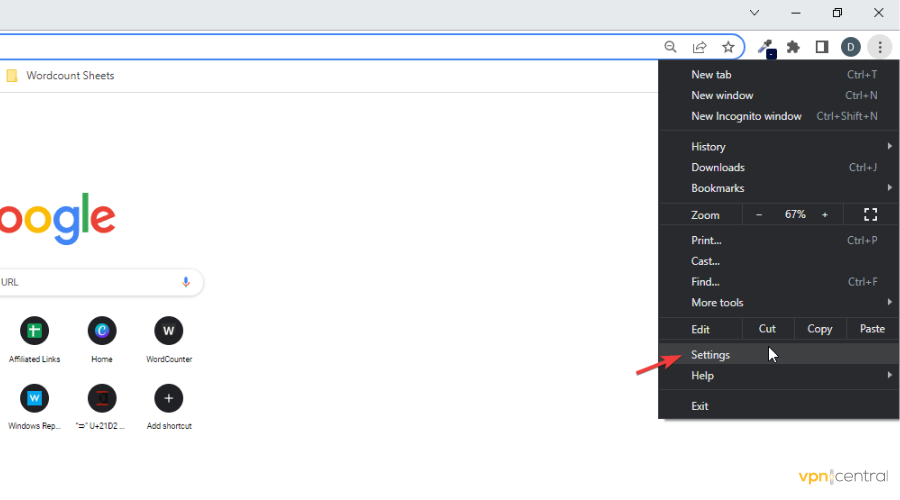Open the Home shortcut tile
The width and height of the screenshot is (900, 500).
point(102,339)
